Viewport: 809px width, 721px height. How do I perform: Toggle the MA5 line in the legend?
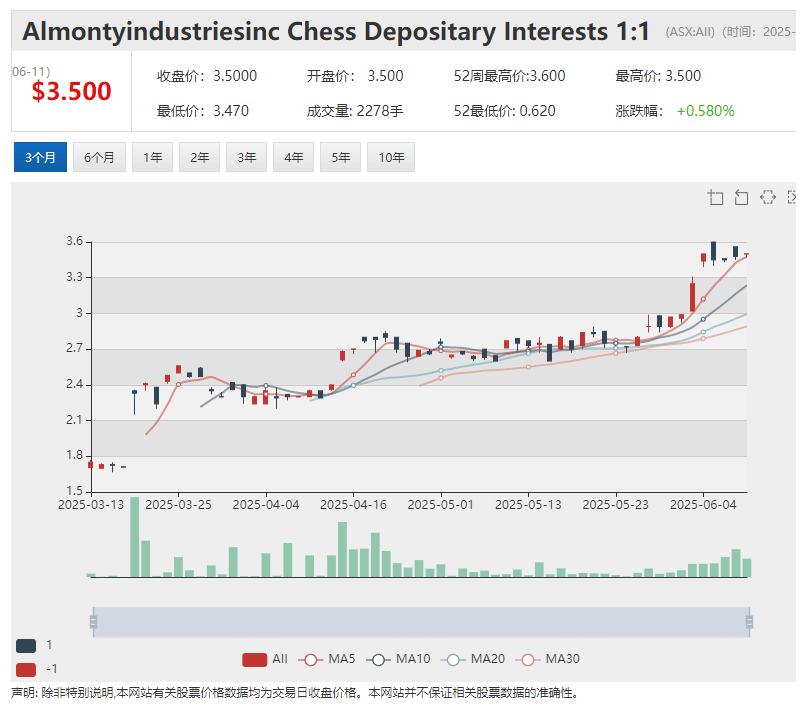329,659
